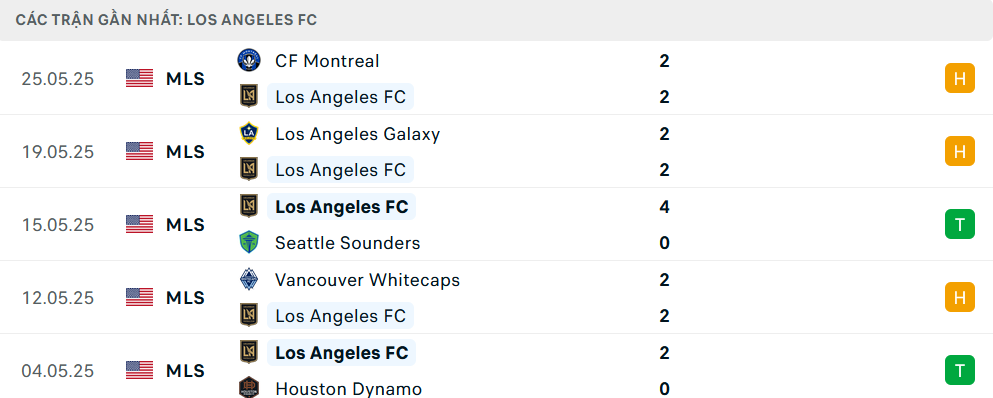Click the US flag beside 19.05.25 match
This screenshot has width=993, height=398.
139,151
